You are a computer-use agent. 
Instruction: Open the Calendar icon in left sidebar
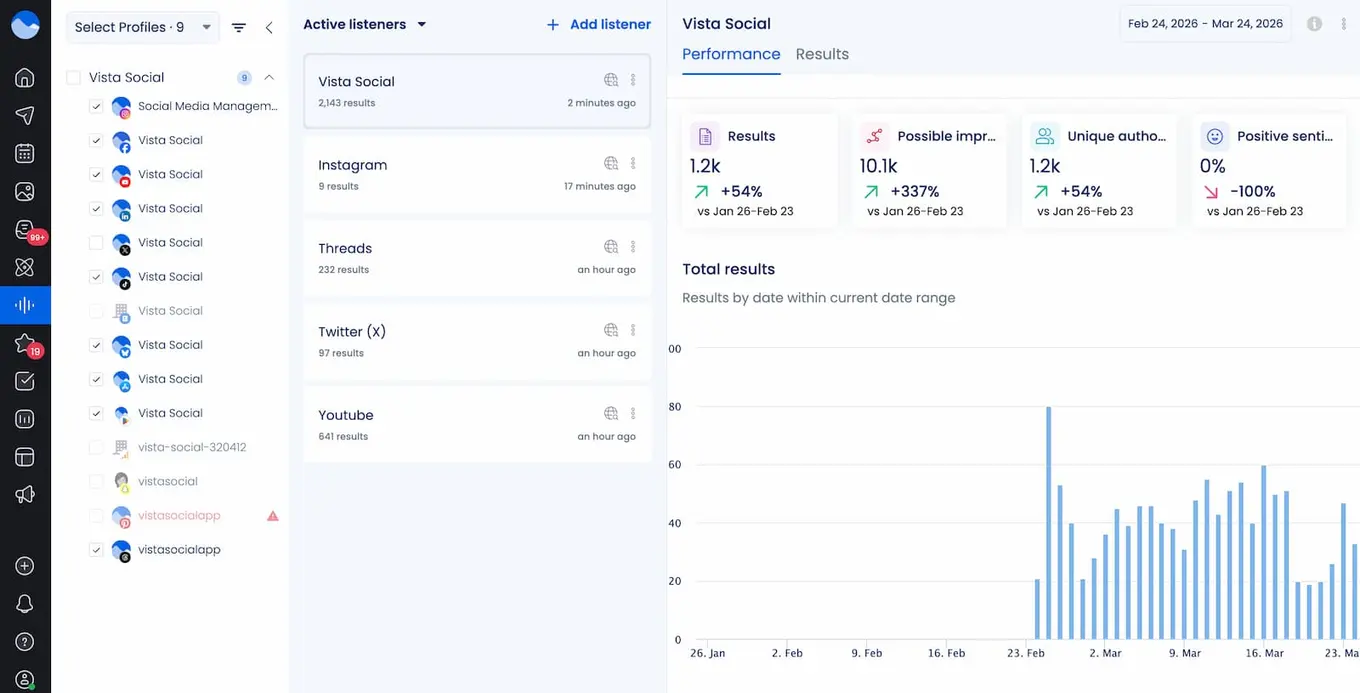[24, 152]
